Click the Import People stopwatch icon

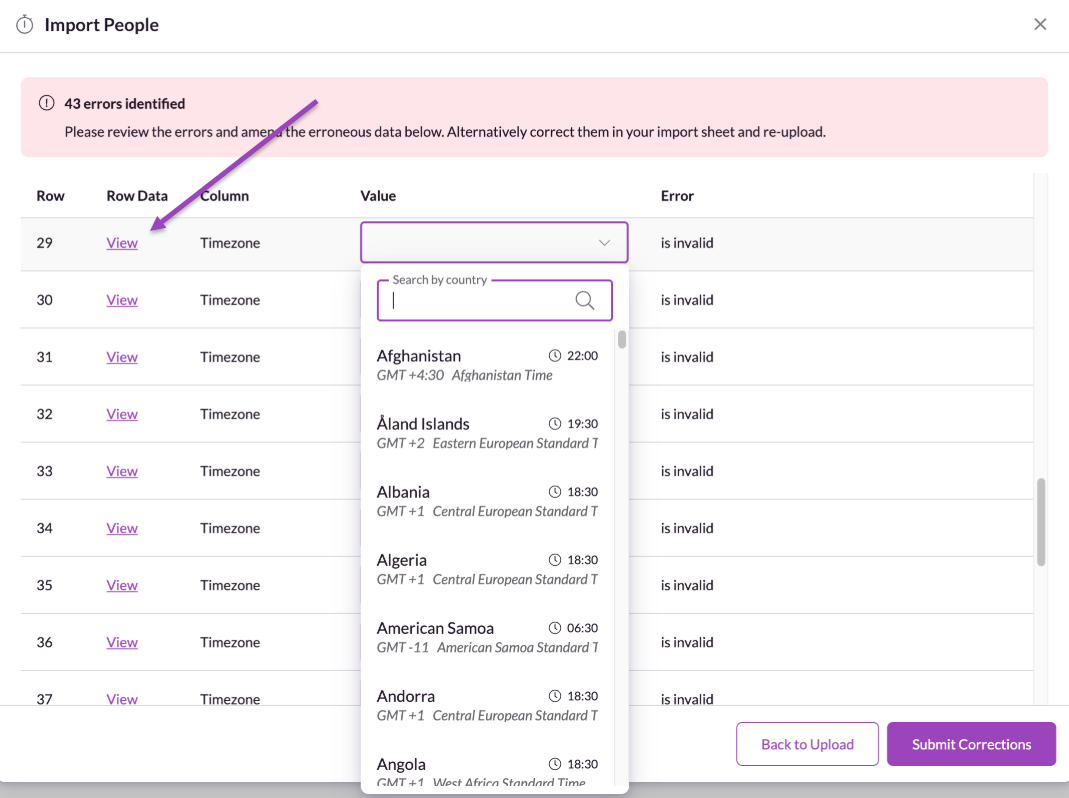(x=25, y=25)
